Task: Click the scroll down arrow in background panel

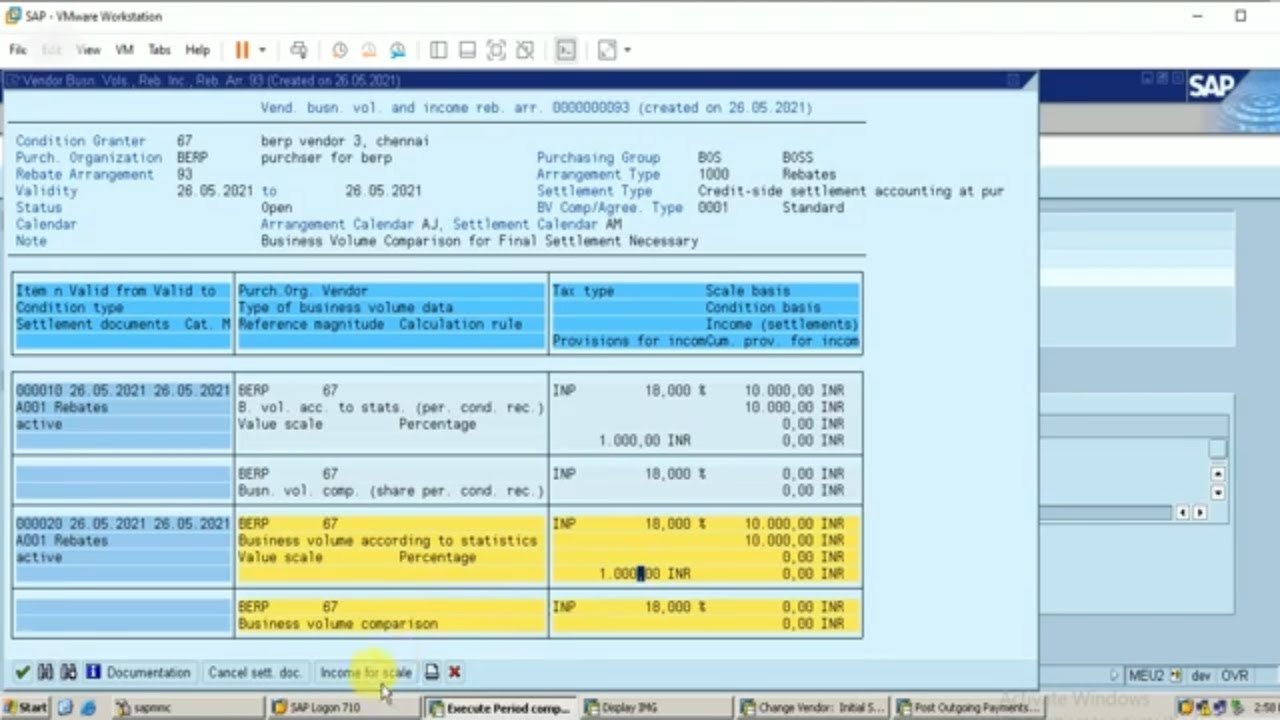Action: pyautogui.click(x=1218, y=492)
